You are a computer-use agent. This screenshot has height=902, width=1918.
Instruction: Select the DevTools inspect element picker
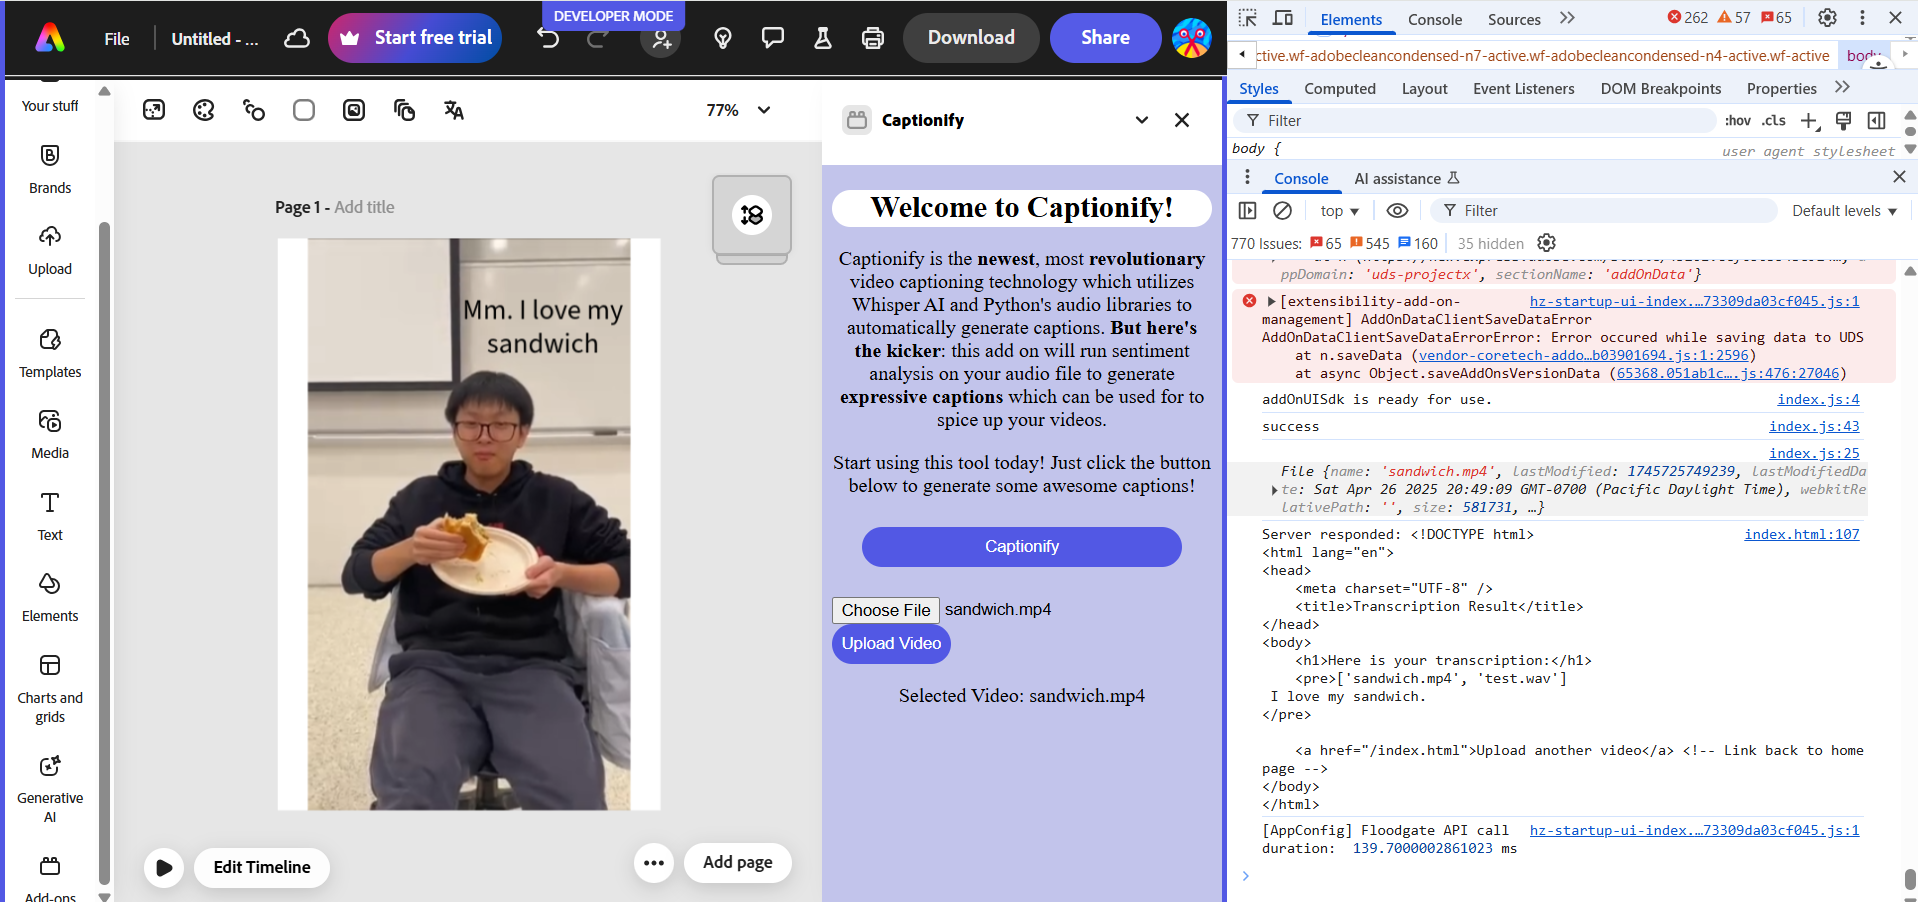(x=1247, y=18)
